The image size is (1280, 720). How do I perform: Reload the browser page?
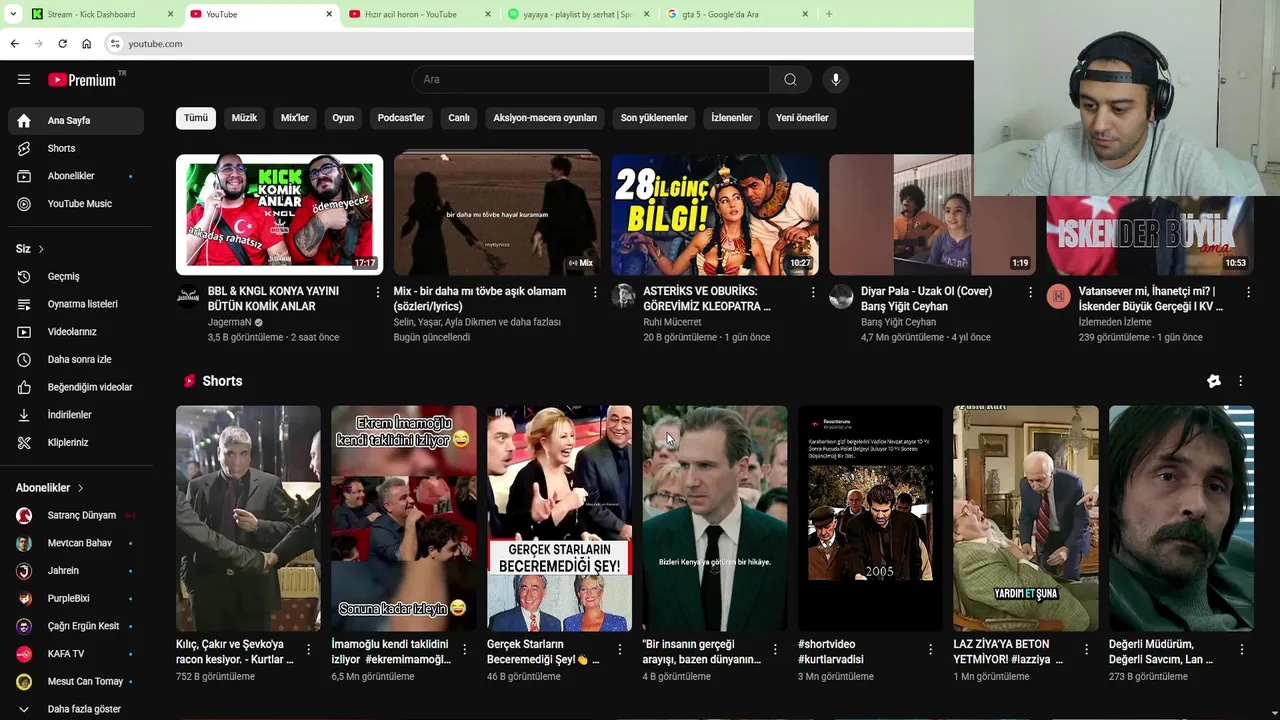point(62,44)
